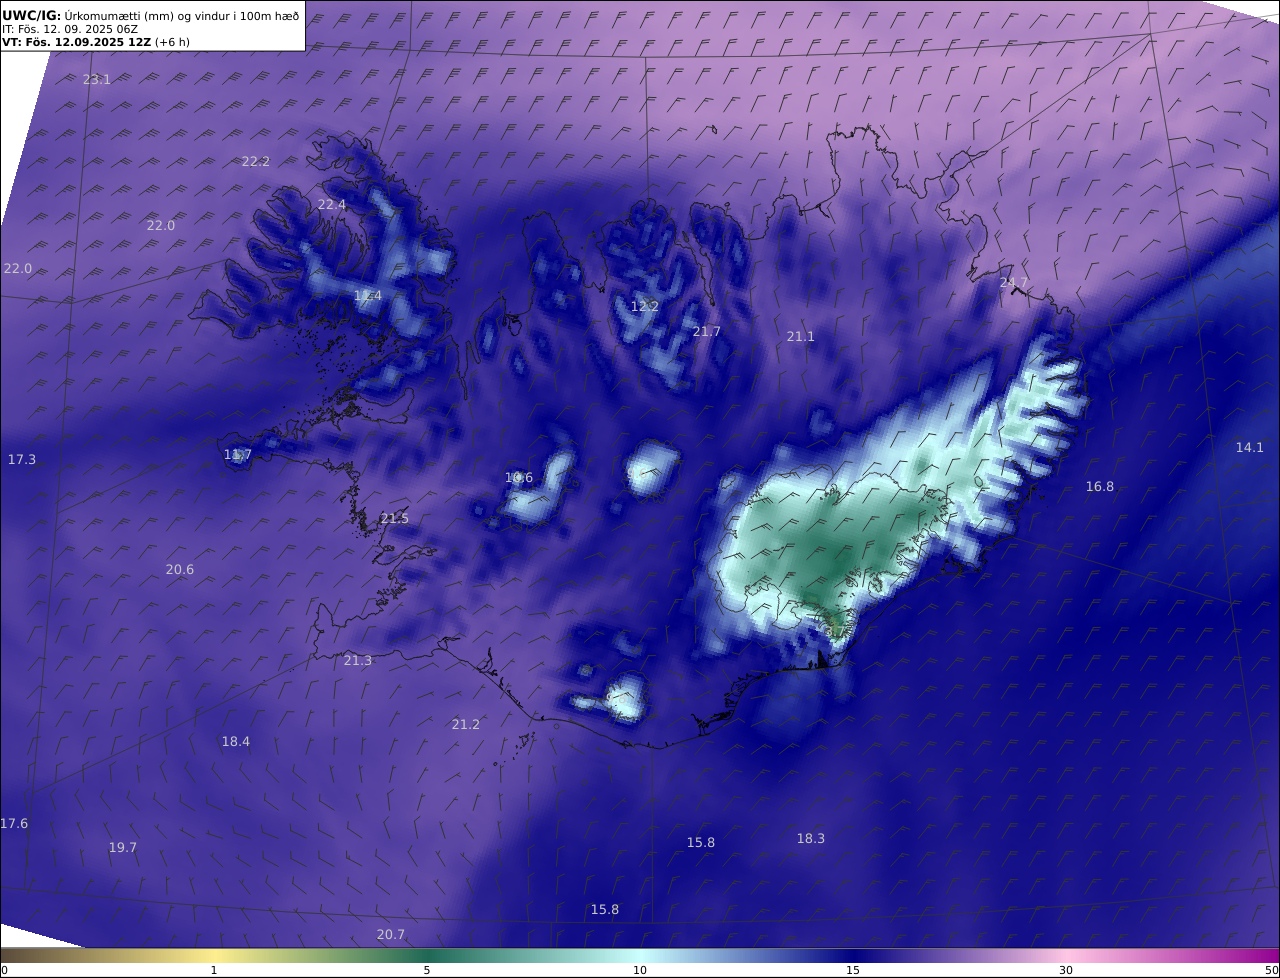Click the map value 17.6
The height and width of the screenshot is (978, 1280).
coord(14,823)
